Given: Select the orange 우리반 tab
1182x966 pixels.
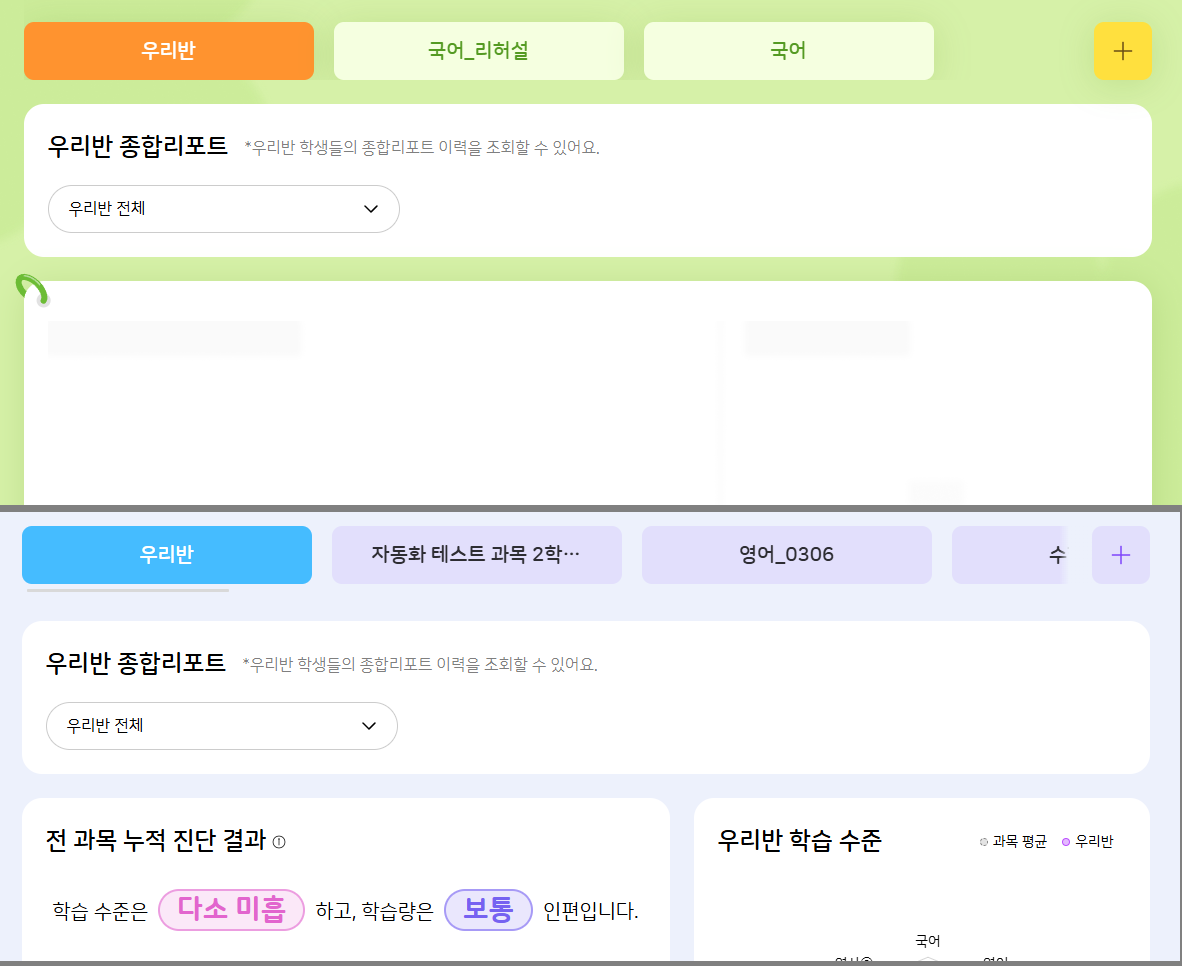Looking at the screenshot, I should point(169,51).
